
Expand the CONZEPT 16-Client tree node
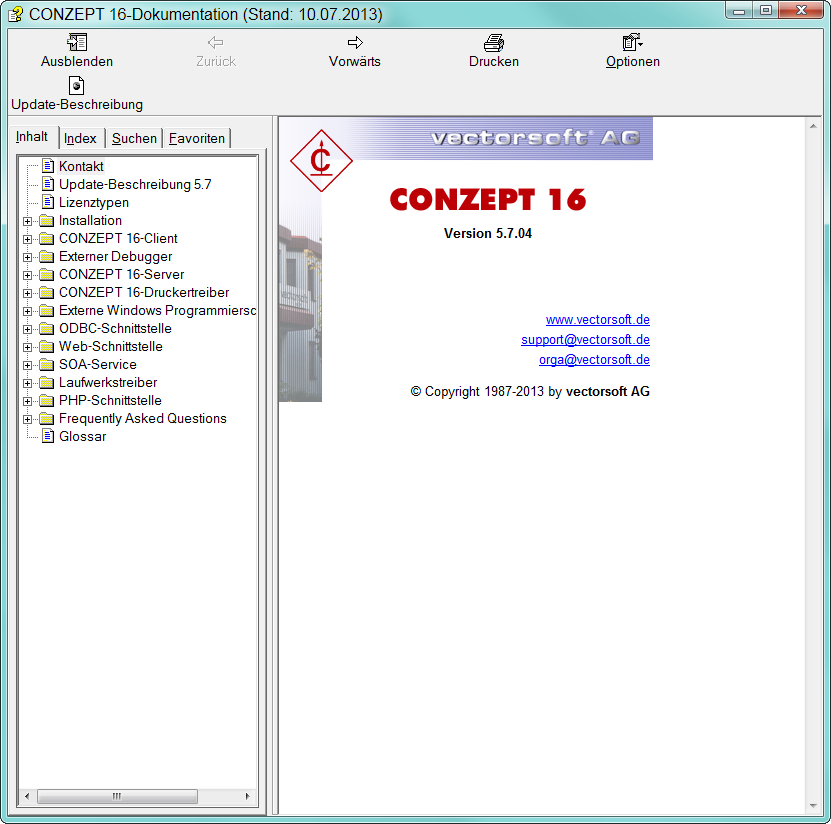click(x=27, y=239)
